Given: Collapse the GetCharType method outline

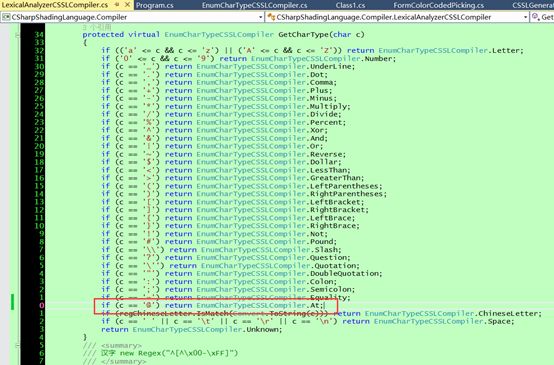Looking at the screenshot, I should tap(17, 35).
